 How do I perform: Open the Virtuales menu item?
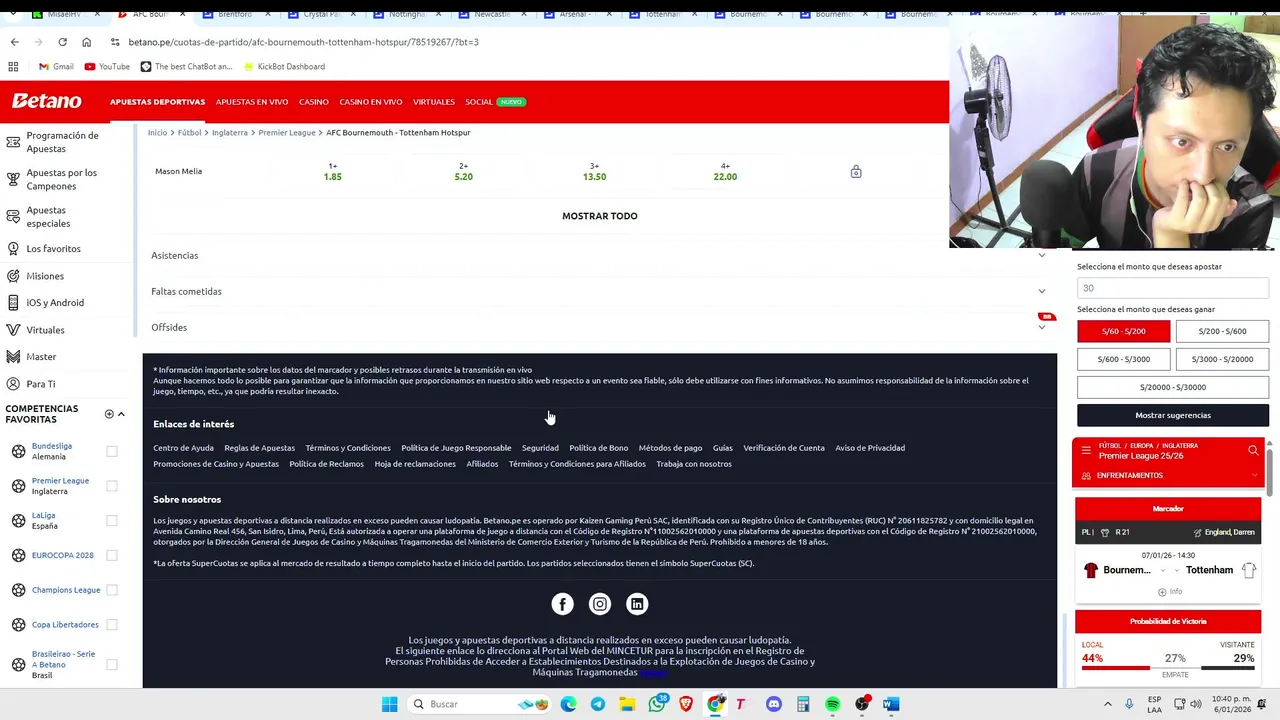pos(434,102)
